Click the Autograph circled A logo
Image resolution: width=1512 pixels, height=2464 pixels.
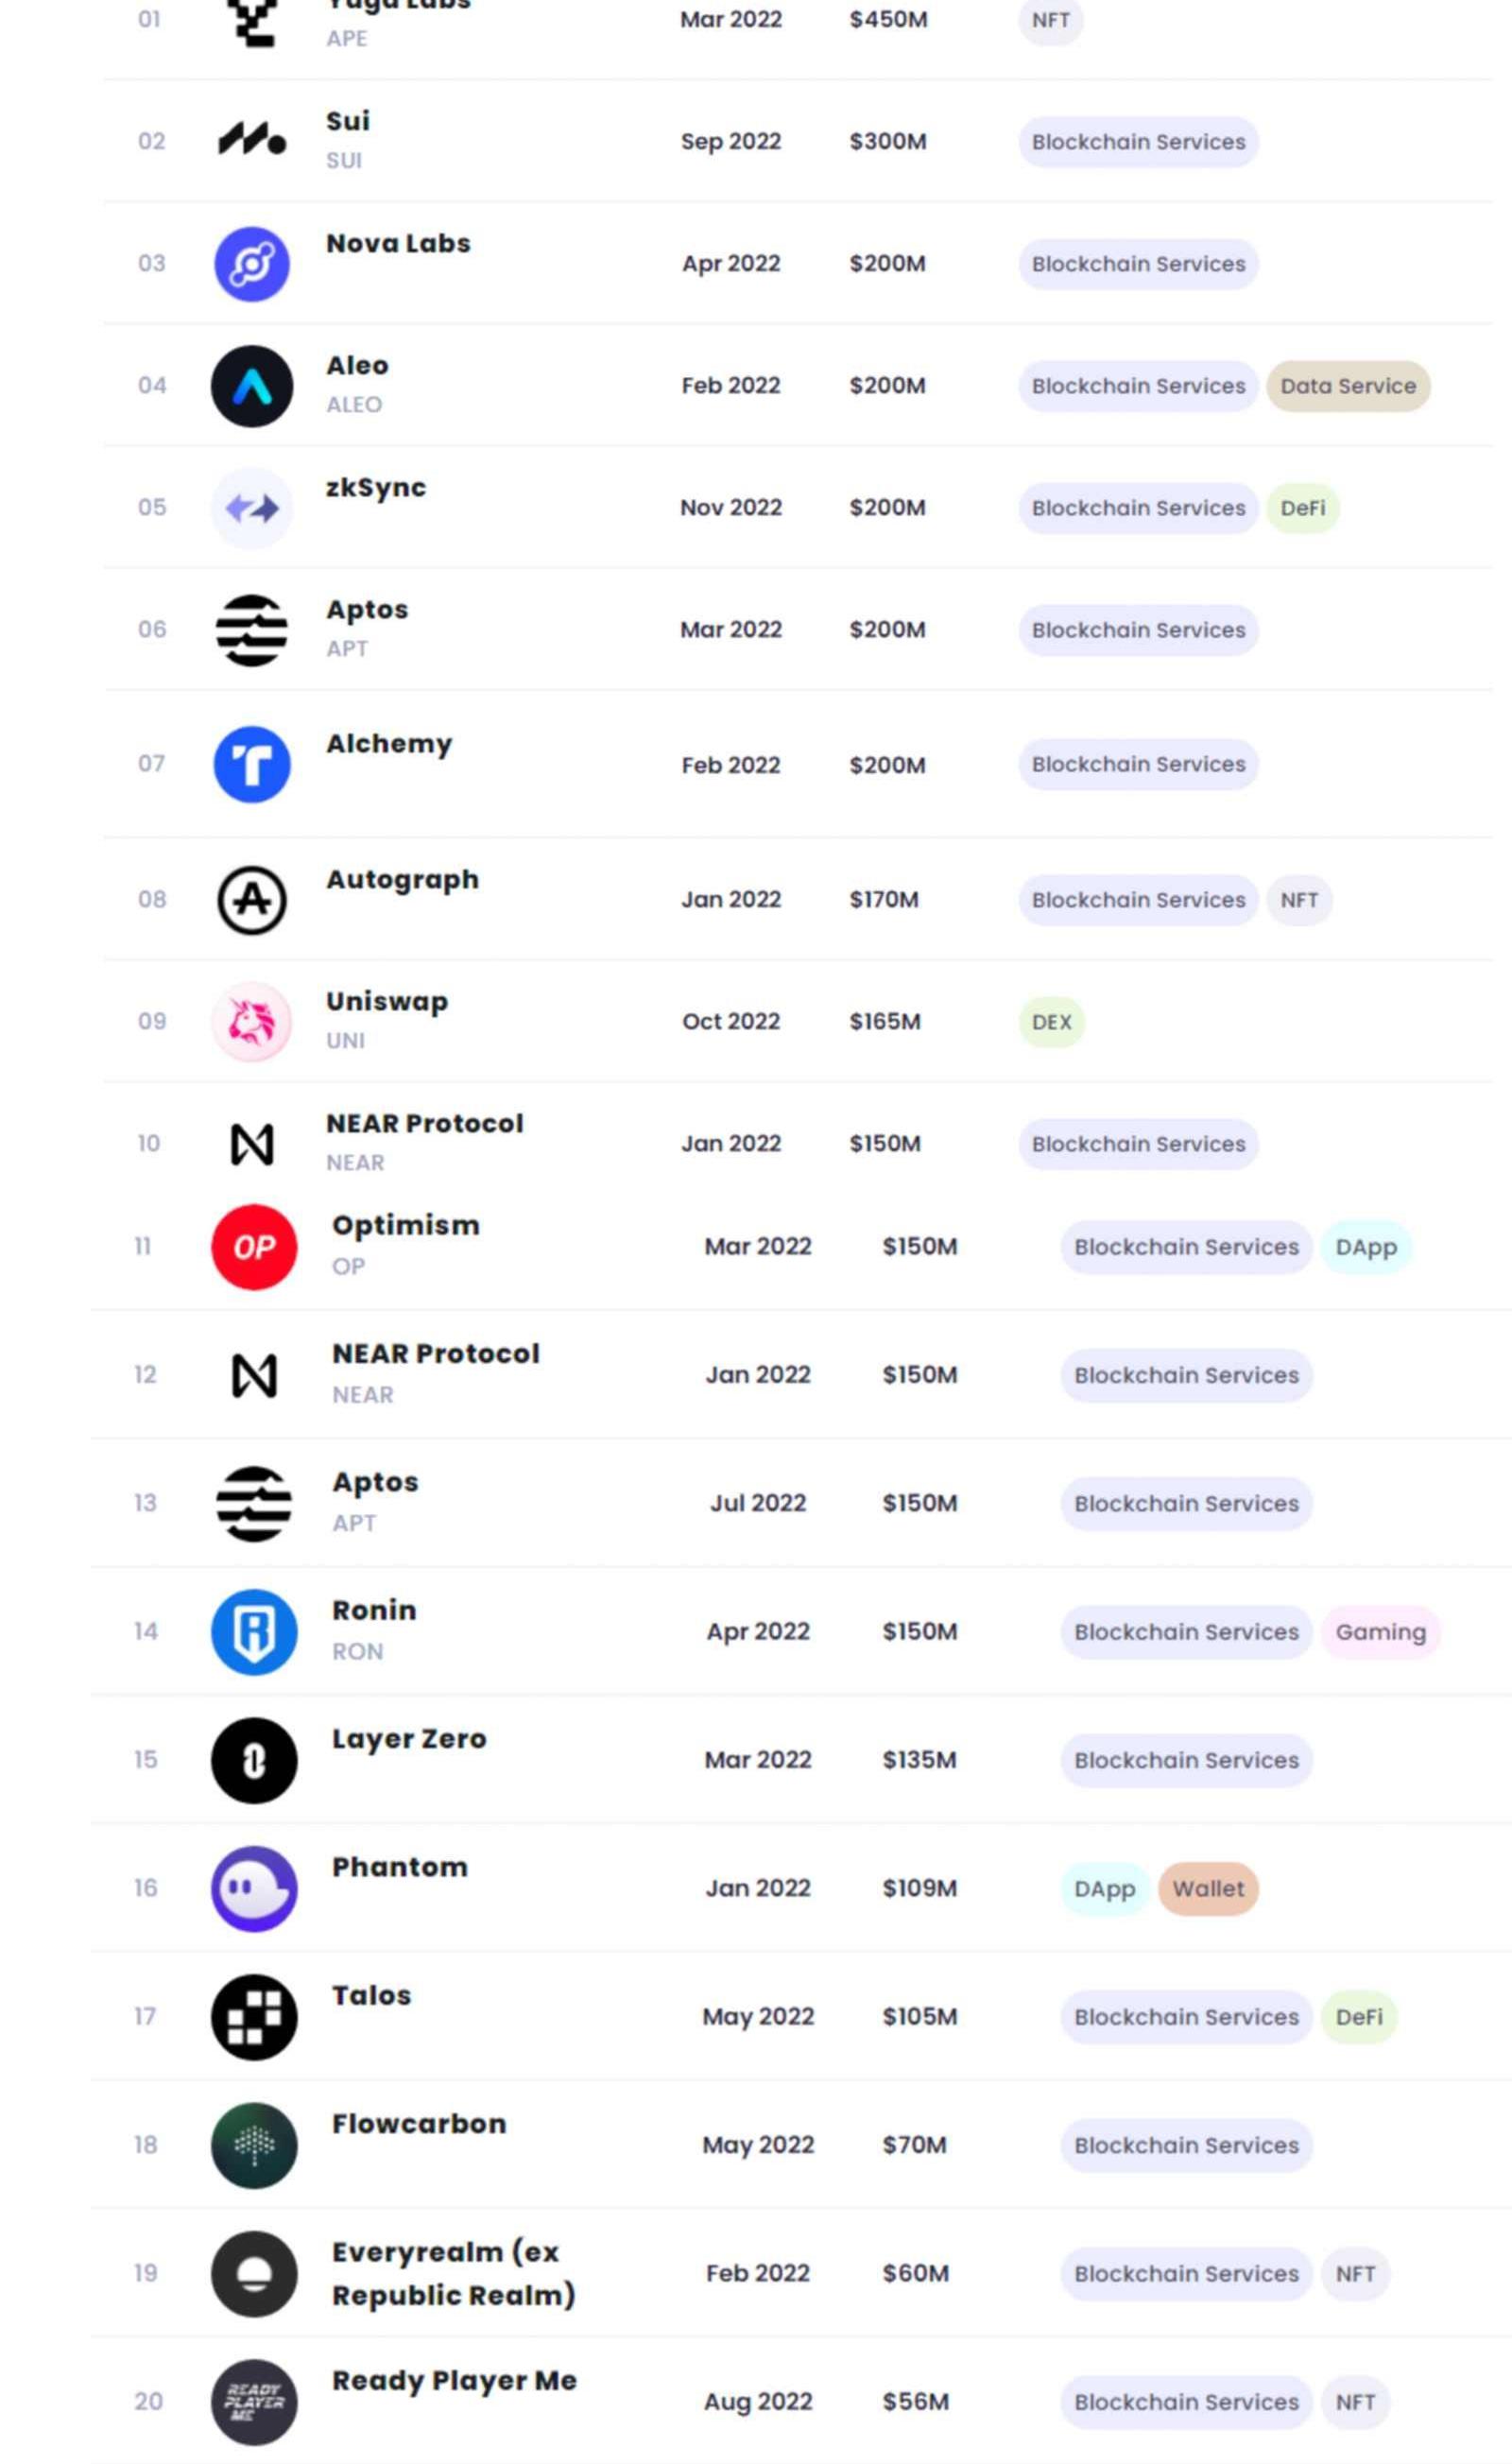tap(252, 900)
